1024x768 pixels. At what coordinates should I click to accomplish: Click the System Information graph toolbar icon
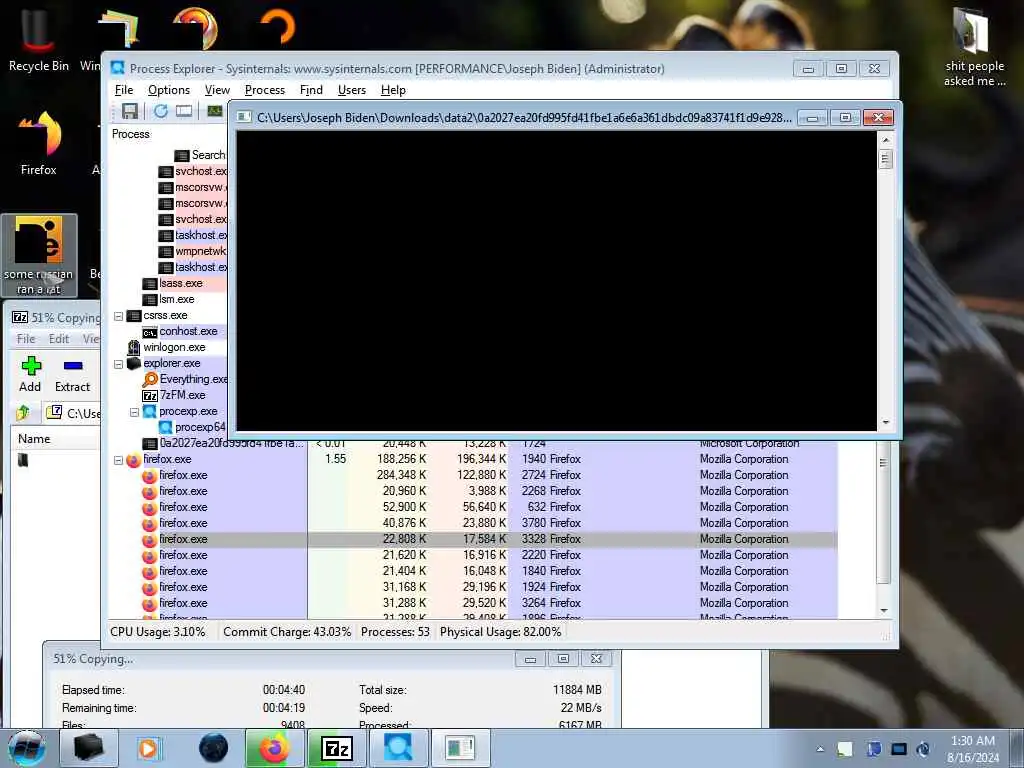tap(215, 111)
